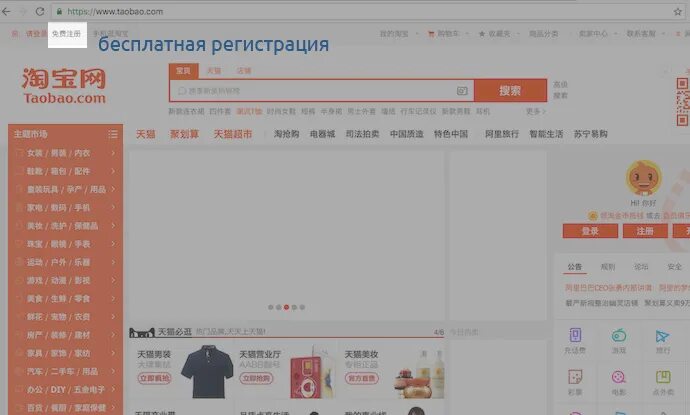This screenshot has height=415, width=690.
Task: Click the list icon in 主题市场 header
Action: [113, 134]
